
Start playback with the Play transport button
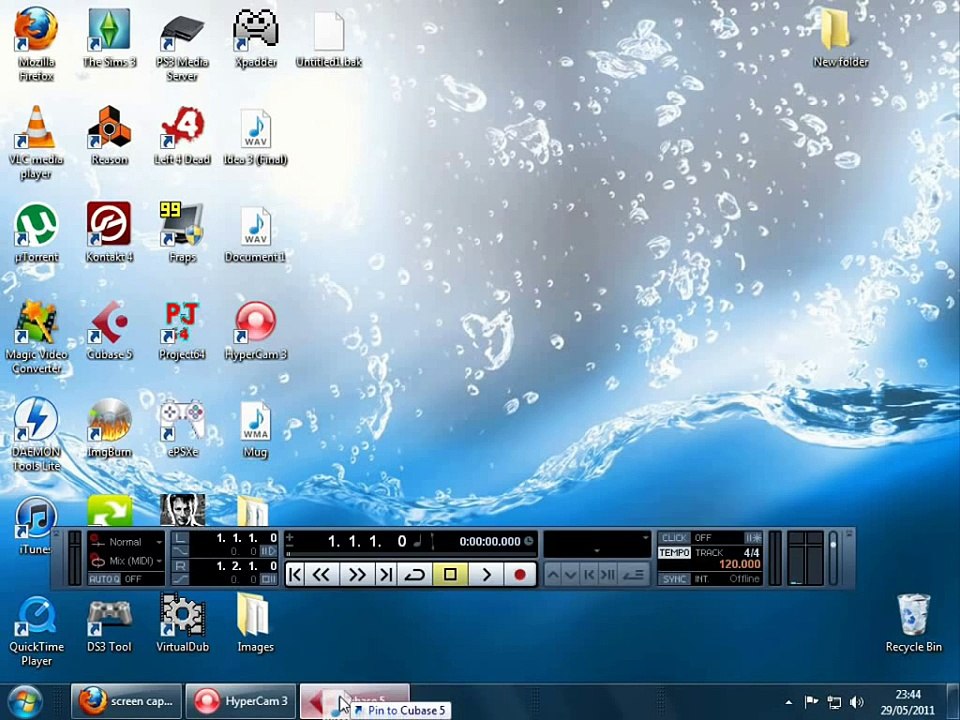pos(487,575)
